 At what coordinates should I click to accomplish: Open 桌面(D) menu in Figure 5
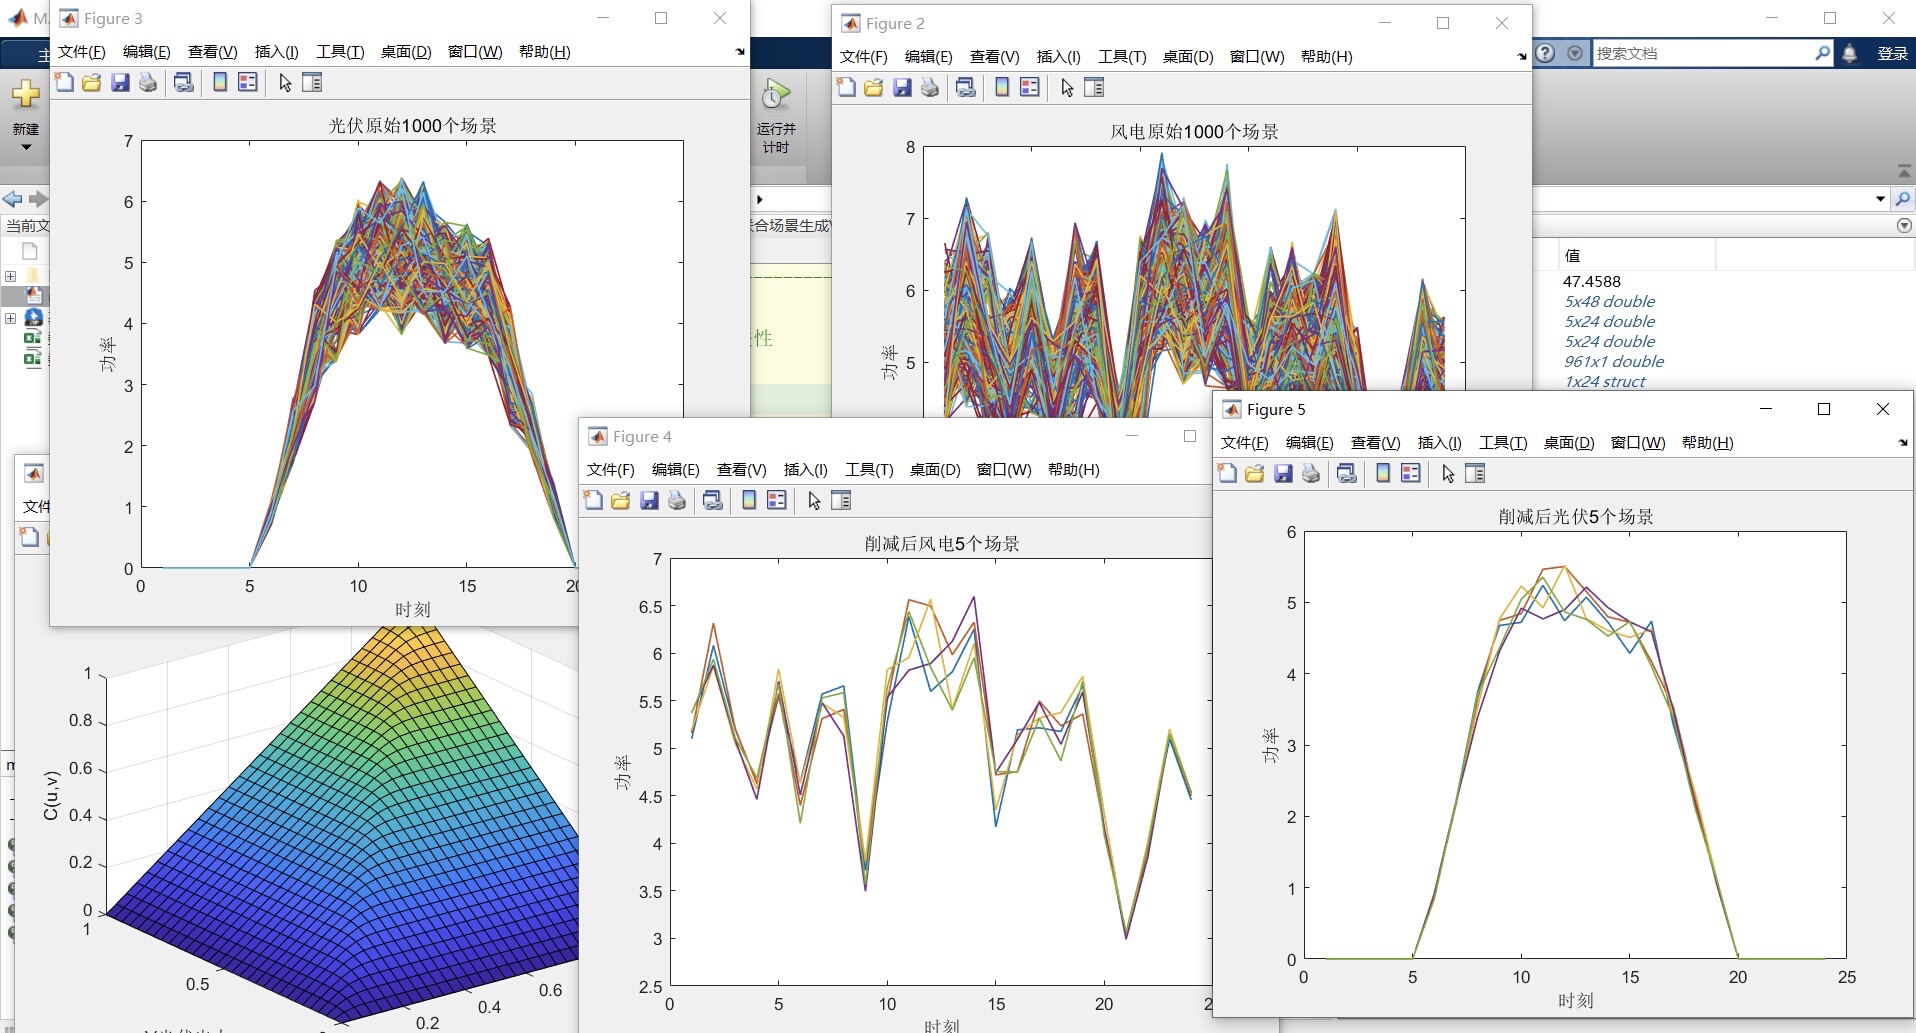click(x=1569, y=443)
